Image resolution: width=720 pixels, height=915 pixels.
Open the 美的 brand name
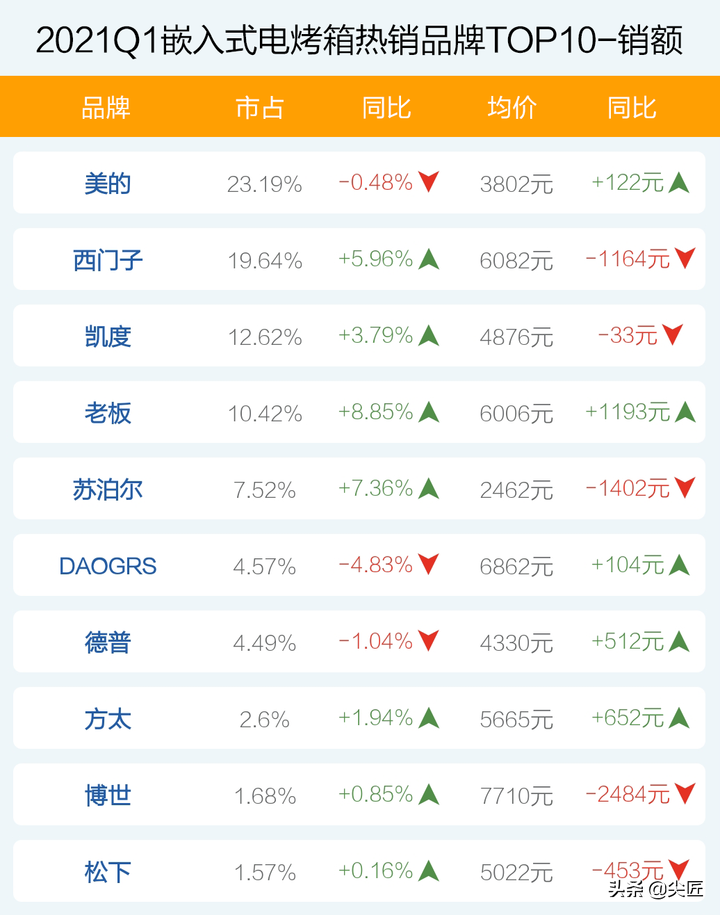[x=107, y=184]
